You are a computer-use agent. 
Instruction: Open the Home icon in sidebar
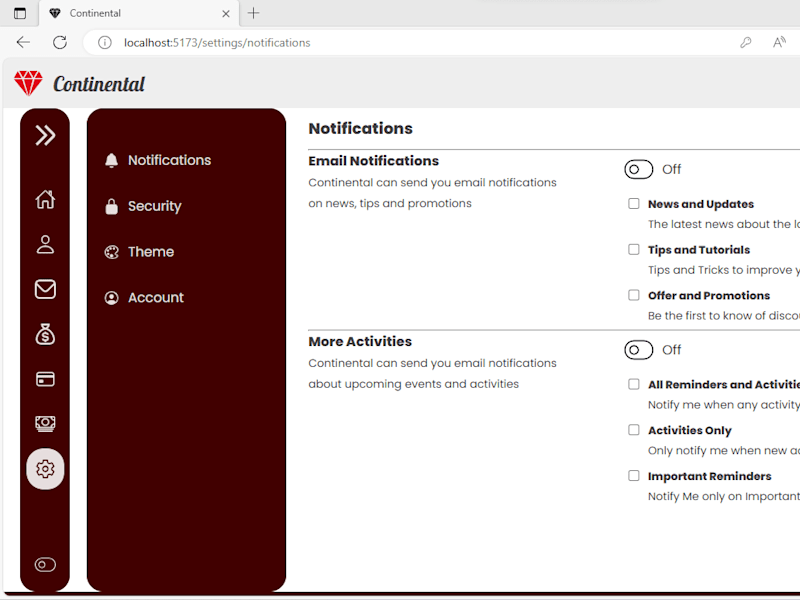tap(45, 199)
